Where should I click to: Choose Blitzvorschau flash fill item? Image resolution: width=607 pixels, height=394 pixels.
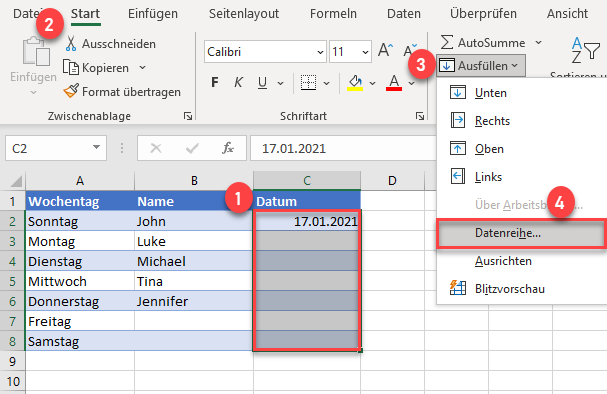521,289
